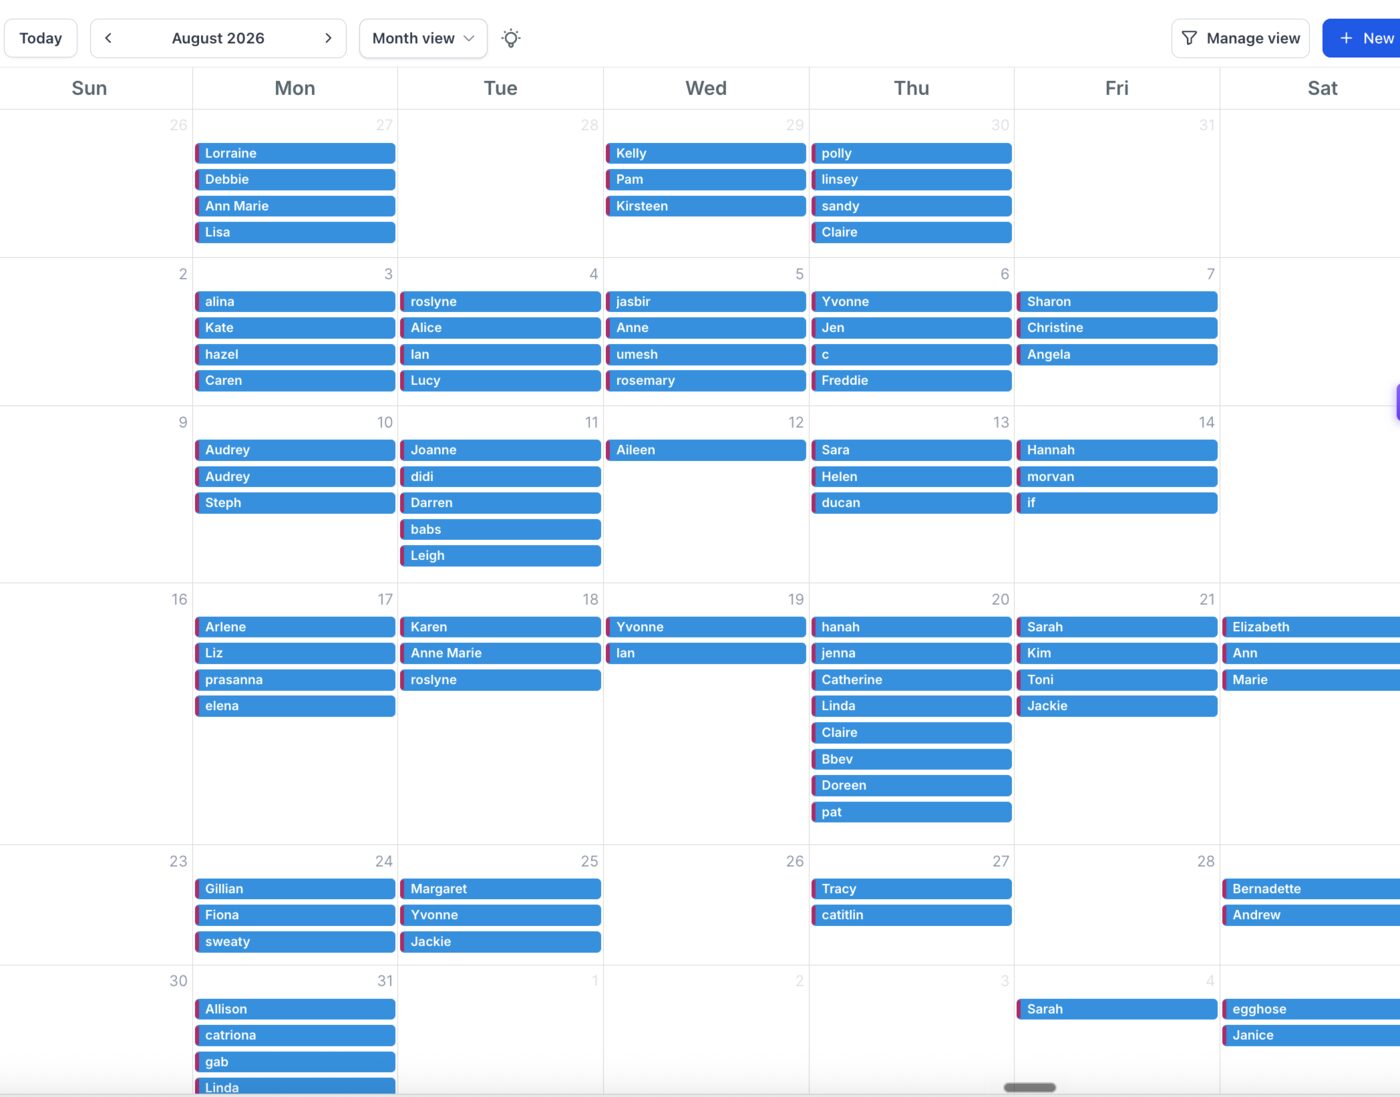Open the sweaty event
Viewport: 1400px width, 1097px height.
(x=295, y=942)
